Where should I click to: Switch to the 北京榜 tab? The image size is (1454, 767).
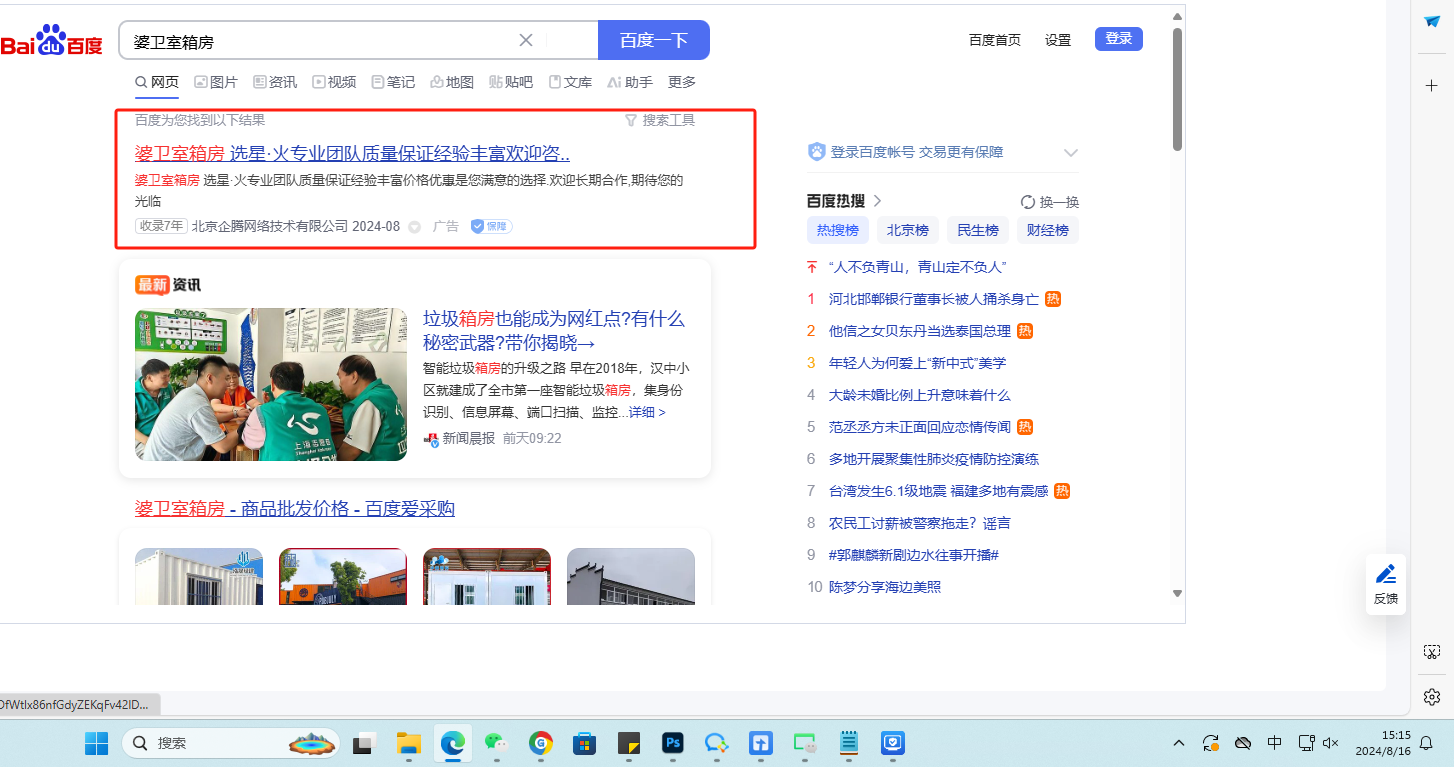908,230
